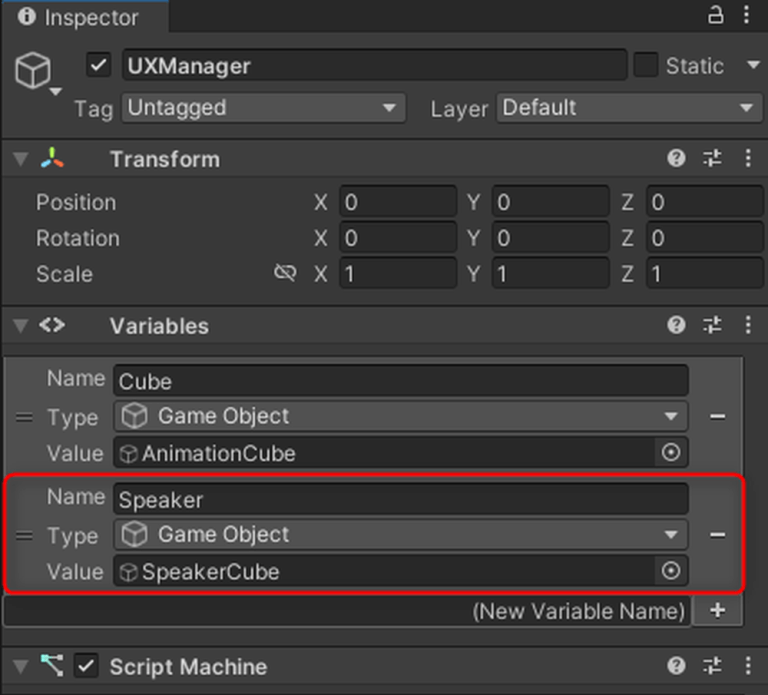Open the Transform component help icon
Viewport: 768px width, 695px height.
click(x=677, y=159)
